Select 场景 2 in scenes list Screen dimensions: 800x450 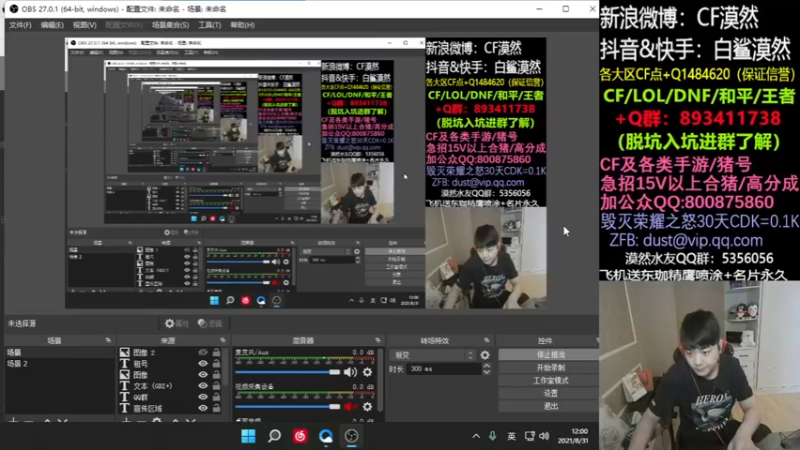(x=59, y=364)
